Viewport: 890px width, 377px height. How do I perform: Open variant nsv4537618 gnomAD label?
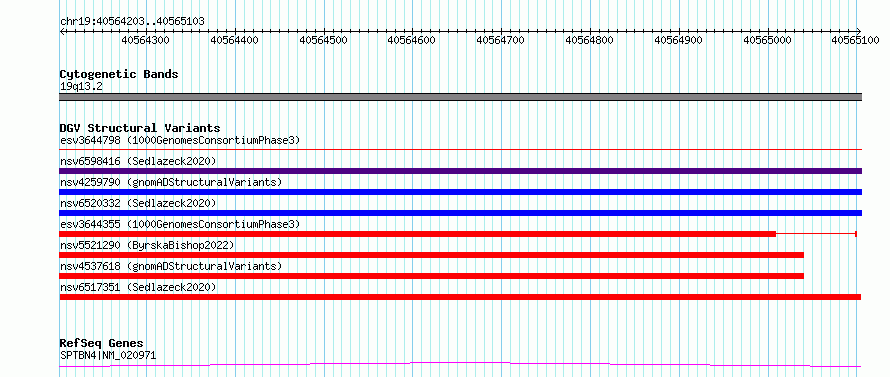click(171, 266)
